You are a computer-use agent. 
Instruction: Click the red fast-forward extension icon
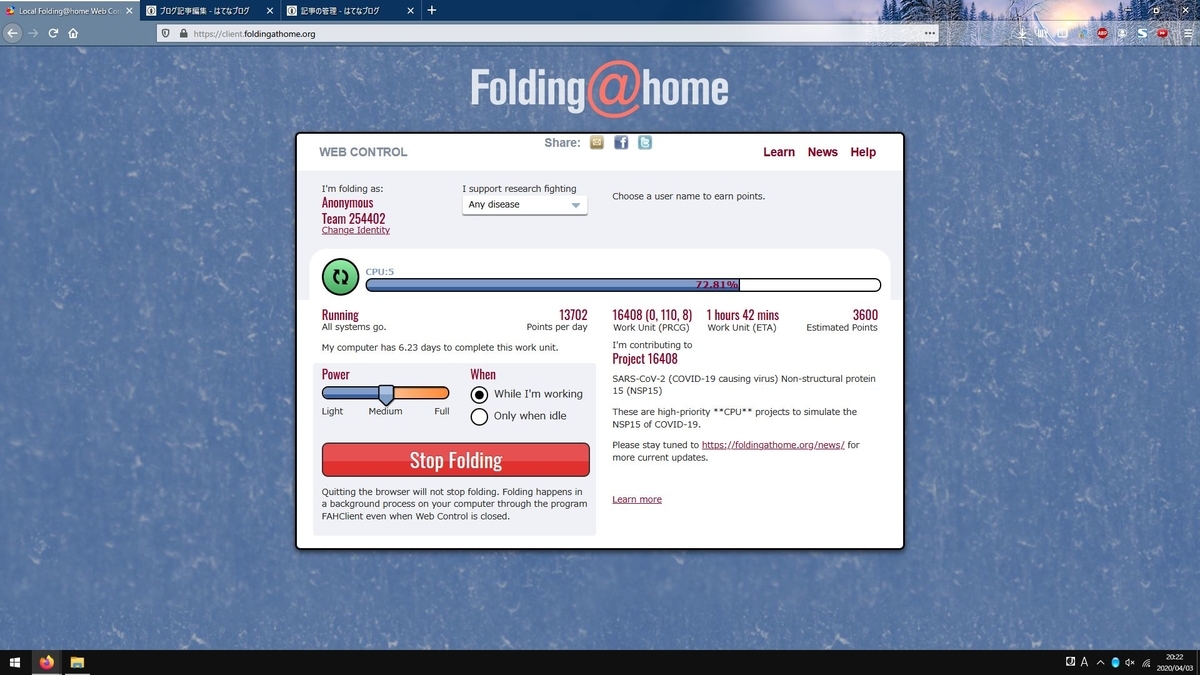[x=1162, y=33]
